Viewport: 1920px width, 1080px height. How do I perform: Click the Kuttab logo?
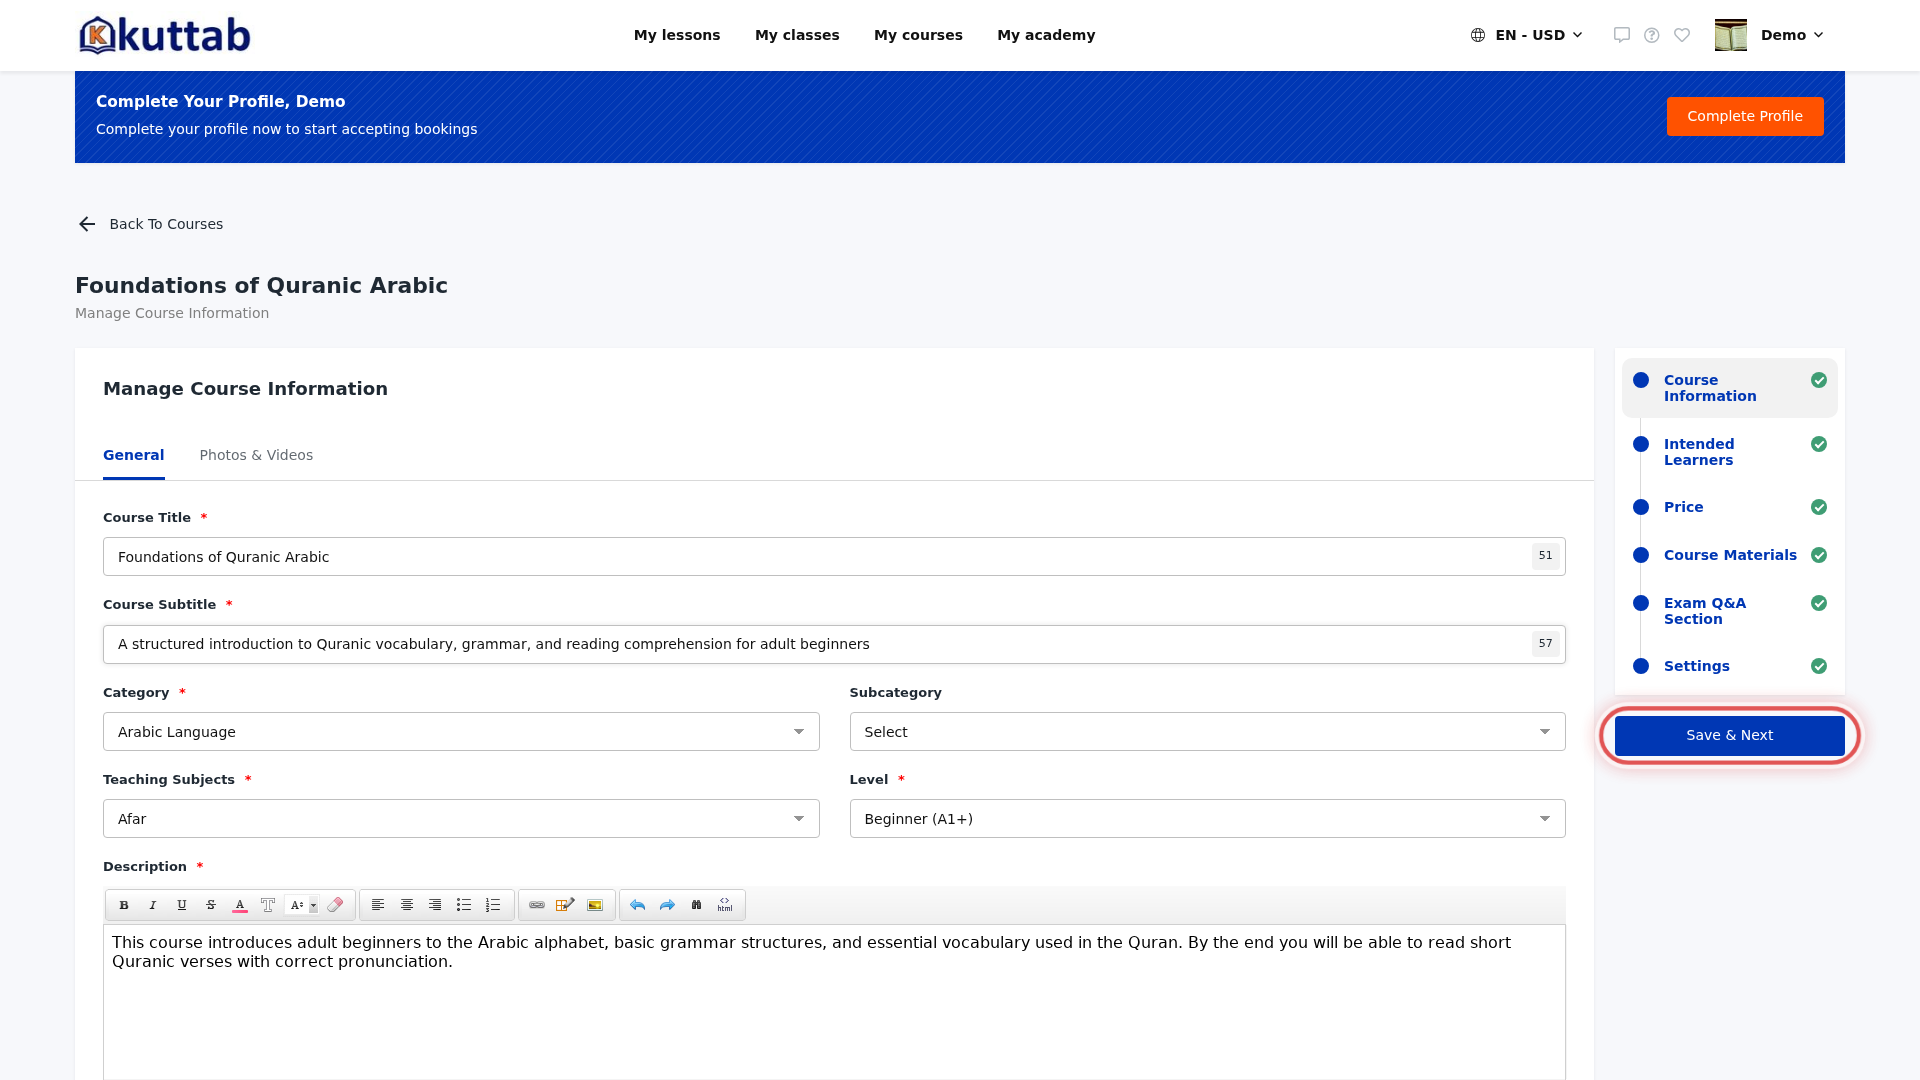pyautogui.click(x=165, y=35)
